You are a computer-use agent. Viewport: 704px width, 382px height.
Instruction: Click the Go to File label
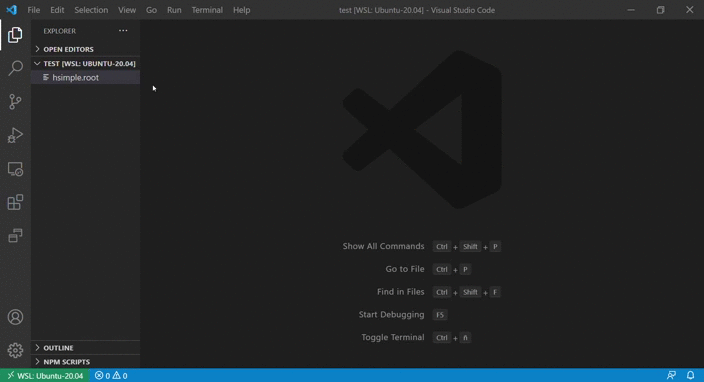(x=405, y=269)
